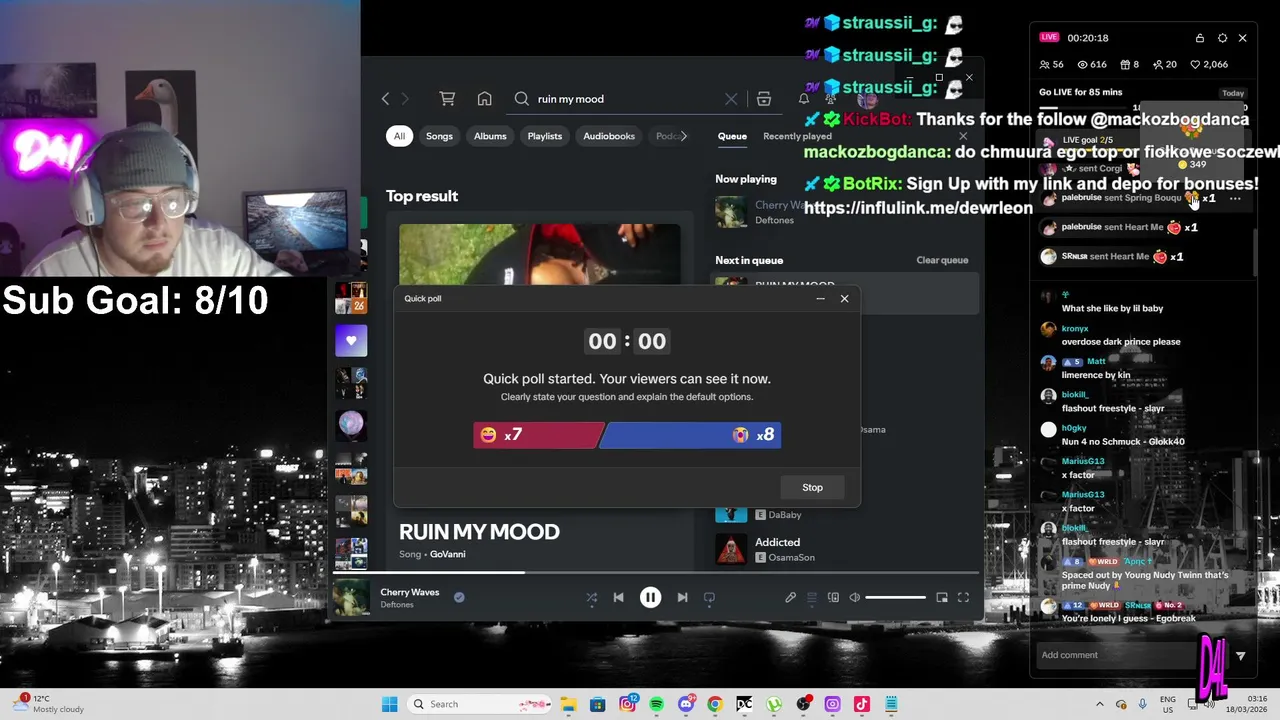Select the Playlists filter chip
This screenshot has height=720, width=1280.
545,136
